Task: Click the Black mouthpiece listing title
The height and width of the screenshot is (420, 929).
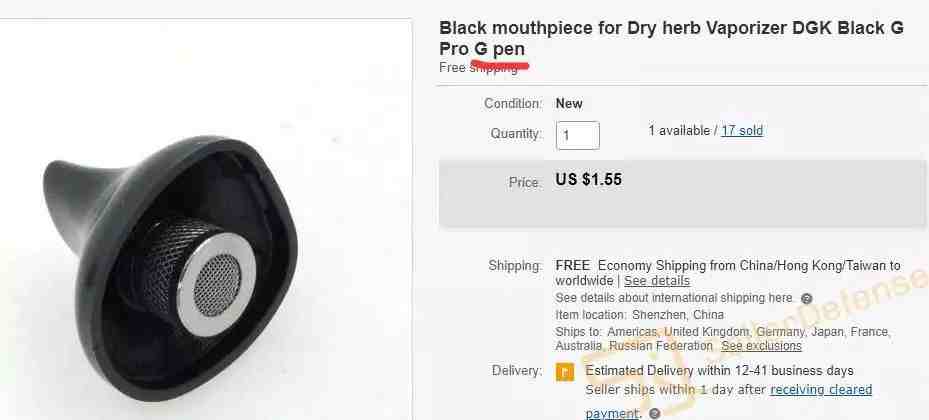Action: pyautogui.click(x=671, y=38)
